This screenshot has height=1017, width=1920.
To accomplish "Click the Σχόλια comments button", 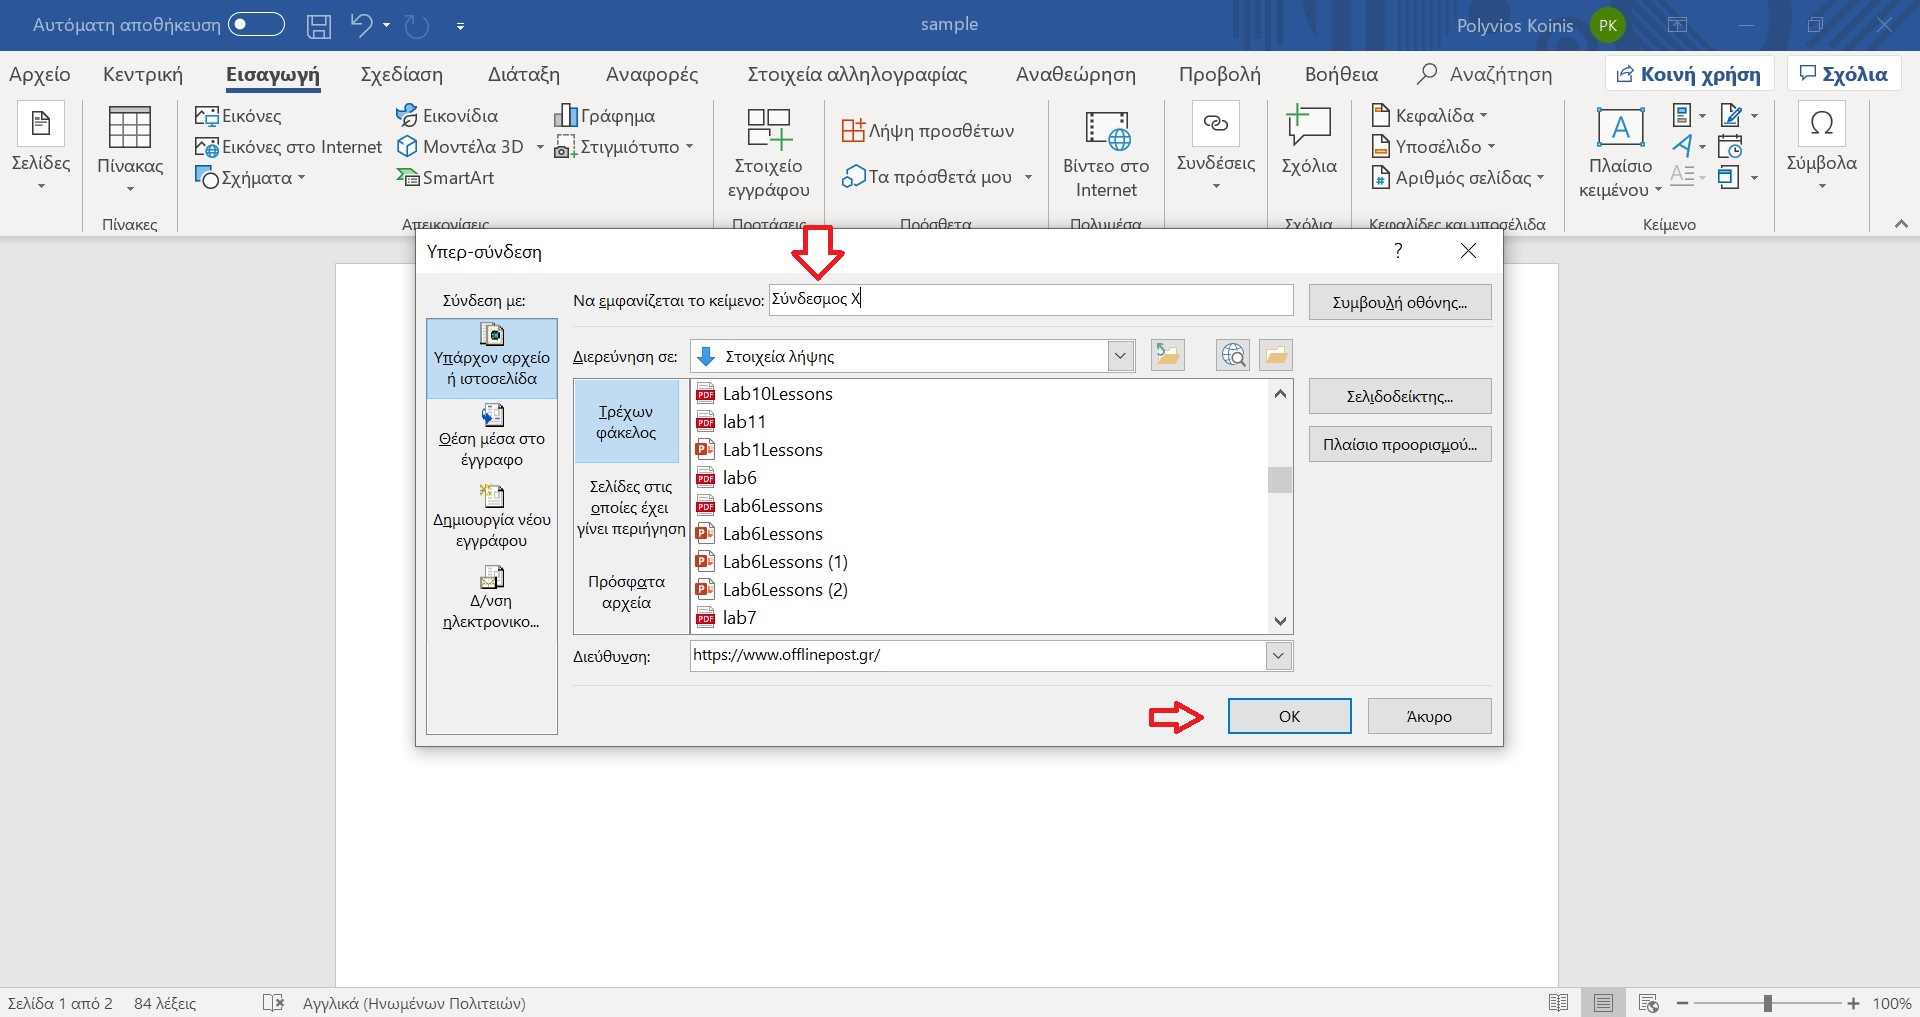I will 1843,74.
